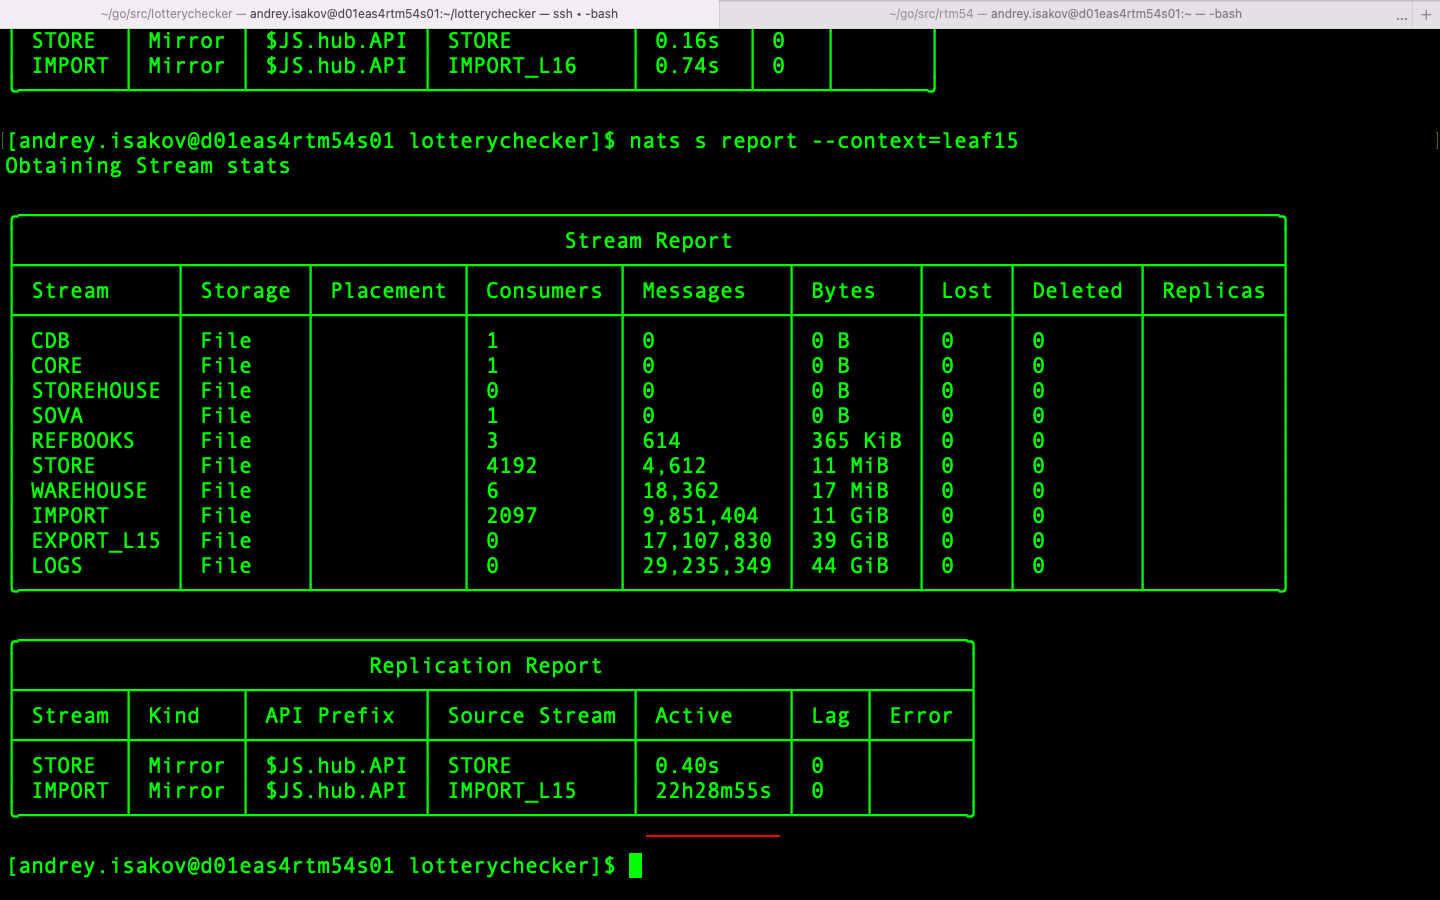Viewport: 1440px width, 900px height.
Task: Click the consumers value '2097'
Action: coord(512,516)
